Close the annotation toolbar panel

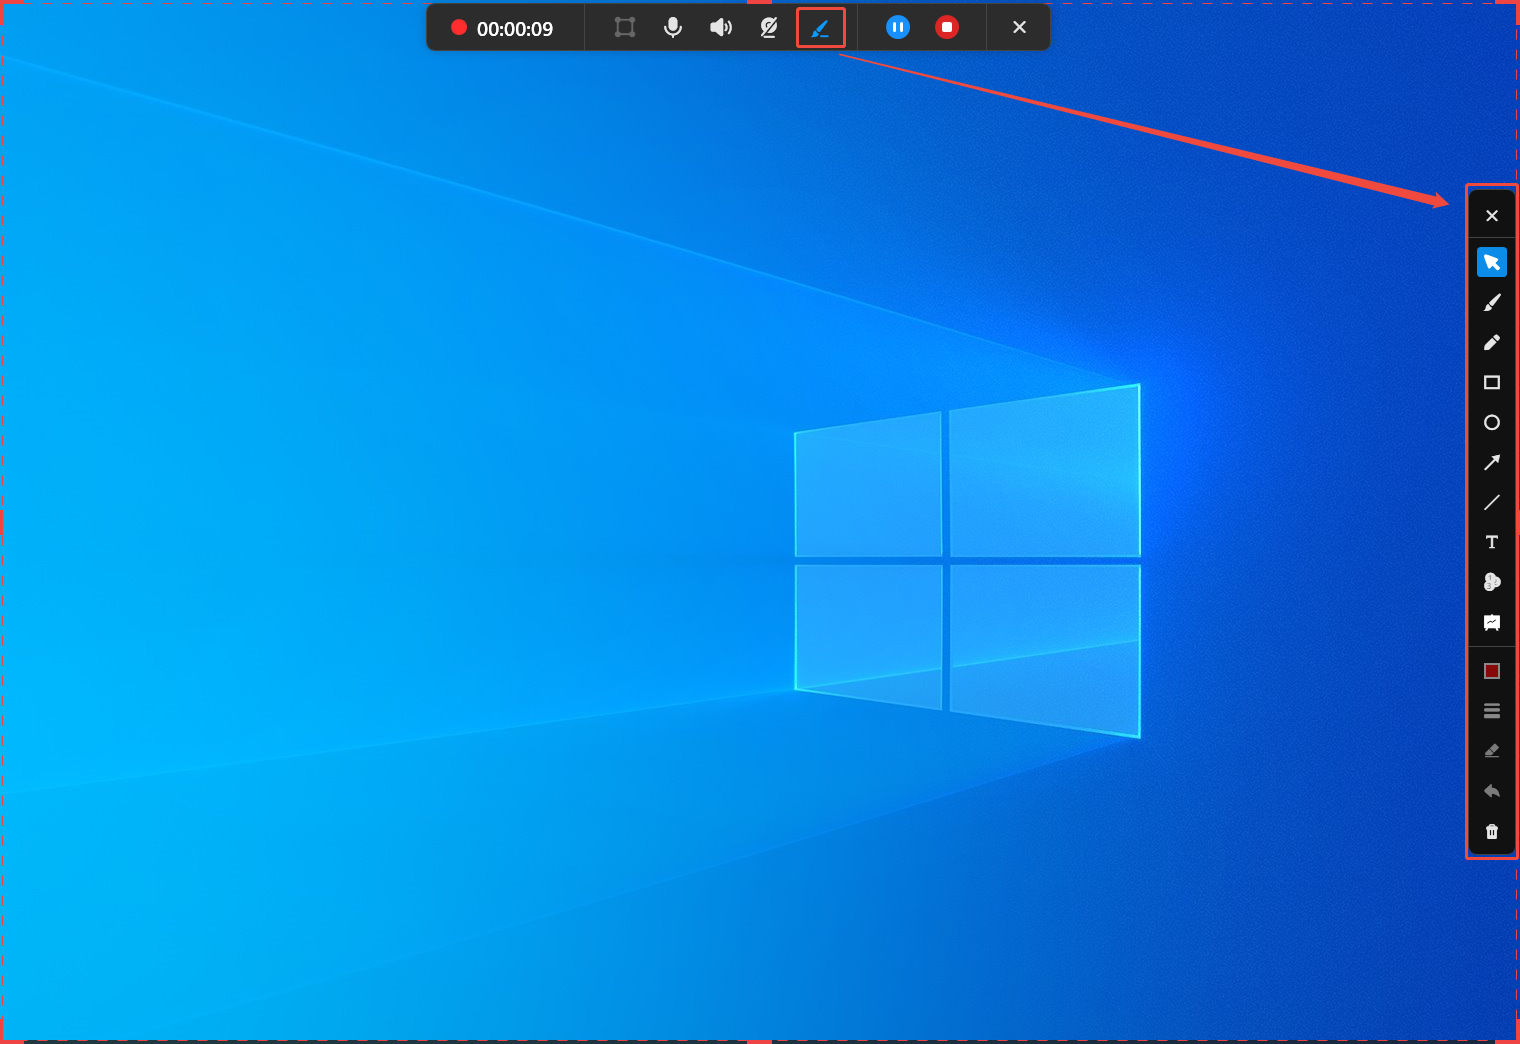pos(1491,214)
